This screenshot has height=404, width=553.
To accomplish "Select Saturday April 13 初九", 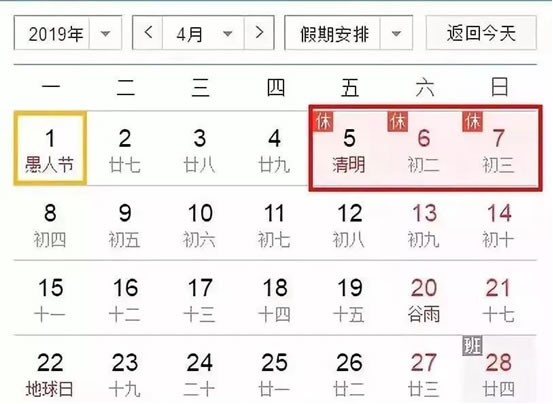I will coord(424,224).
